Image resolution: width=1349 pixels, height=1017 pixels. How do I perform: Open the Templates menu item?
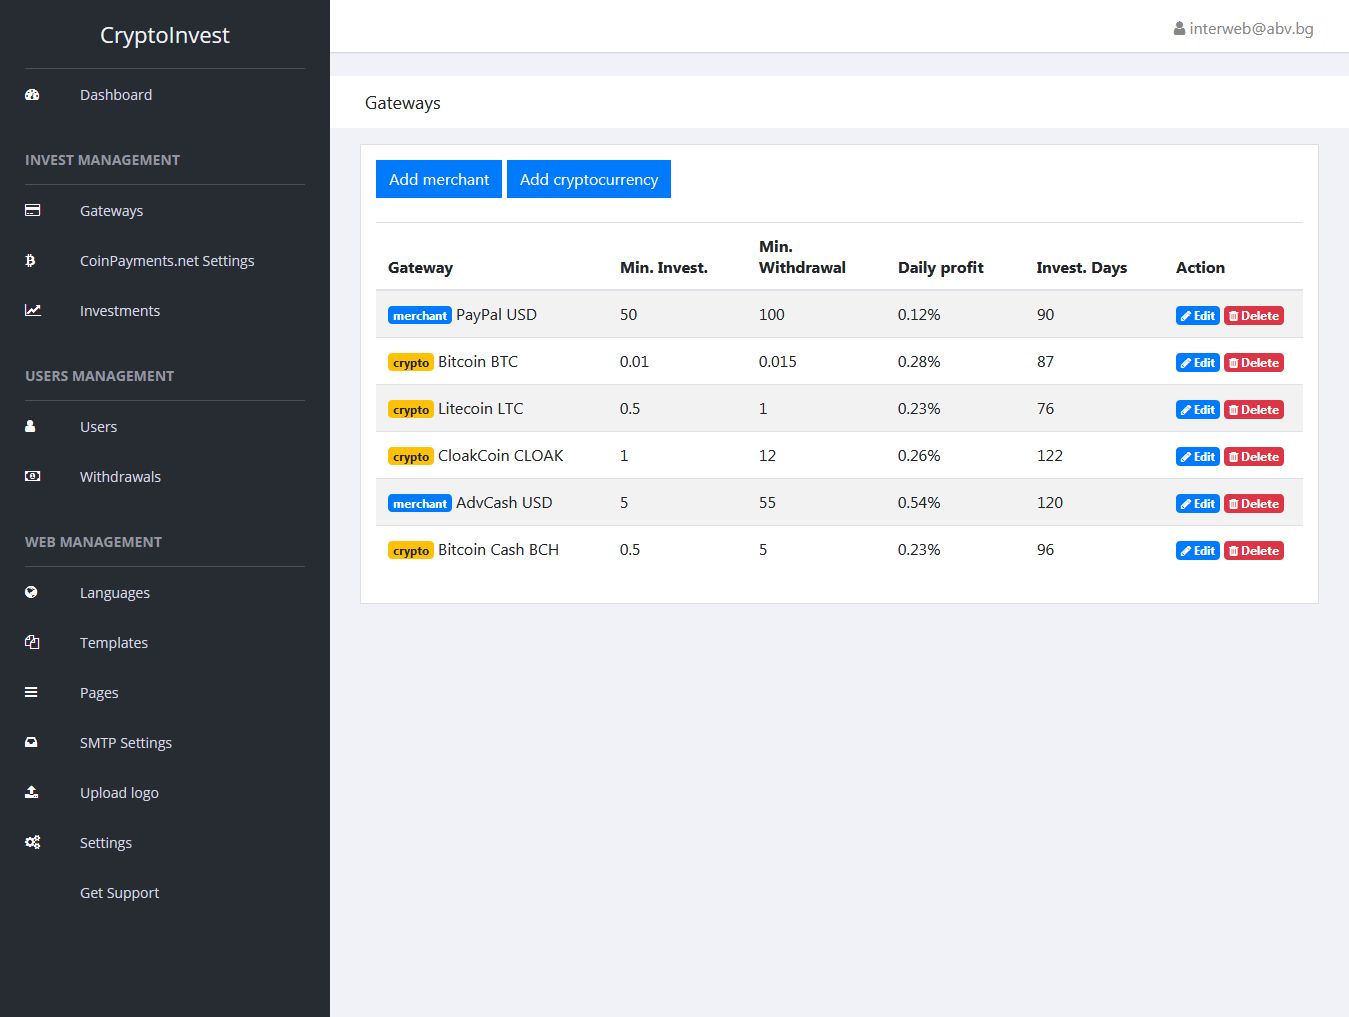[x=114, y=643]
